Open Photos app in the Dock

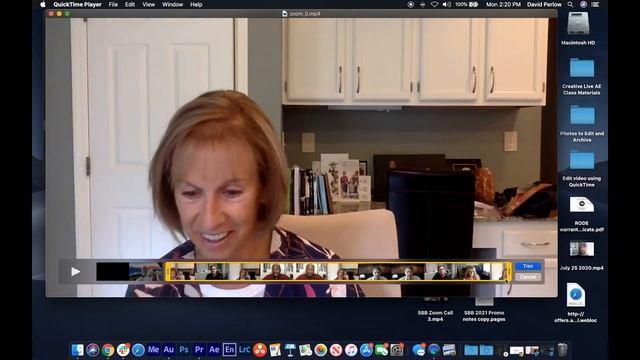pyautogui.click(x=321, y=350)
